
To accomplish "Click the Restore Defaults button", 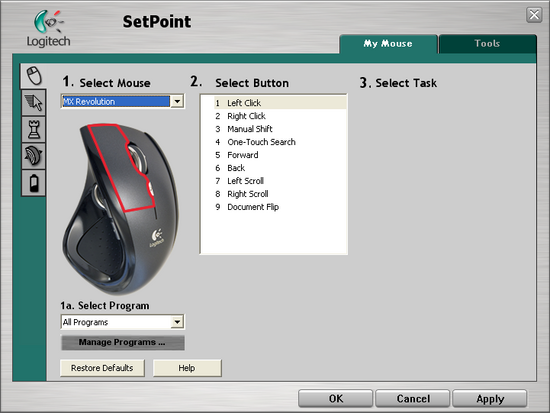I will [102, 368].
